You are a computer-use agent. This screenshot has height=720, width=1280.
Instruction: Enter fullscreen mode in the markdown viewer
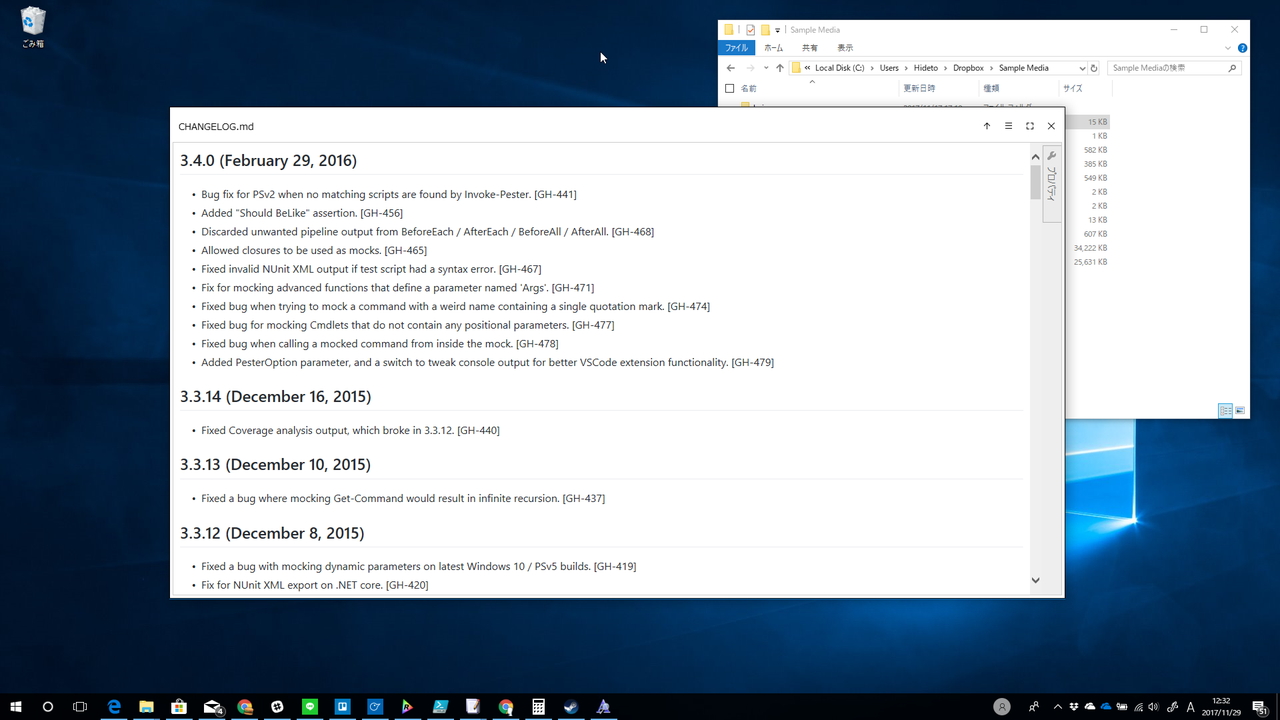click(1029, 126)
